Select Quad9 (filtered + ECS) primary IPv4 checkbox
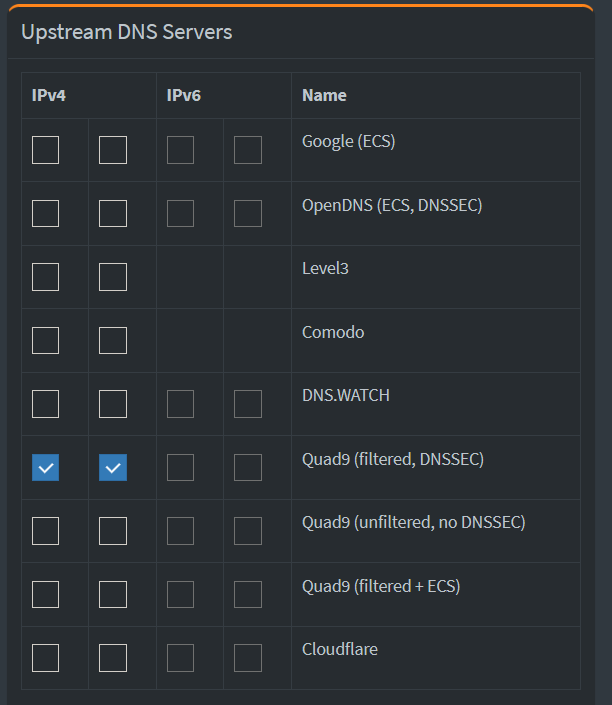The width and height of the screenshot is (612, 705). 45,594
